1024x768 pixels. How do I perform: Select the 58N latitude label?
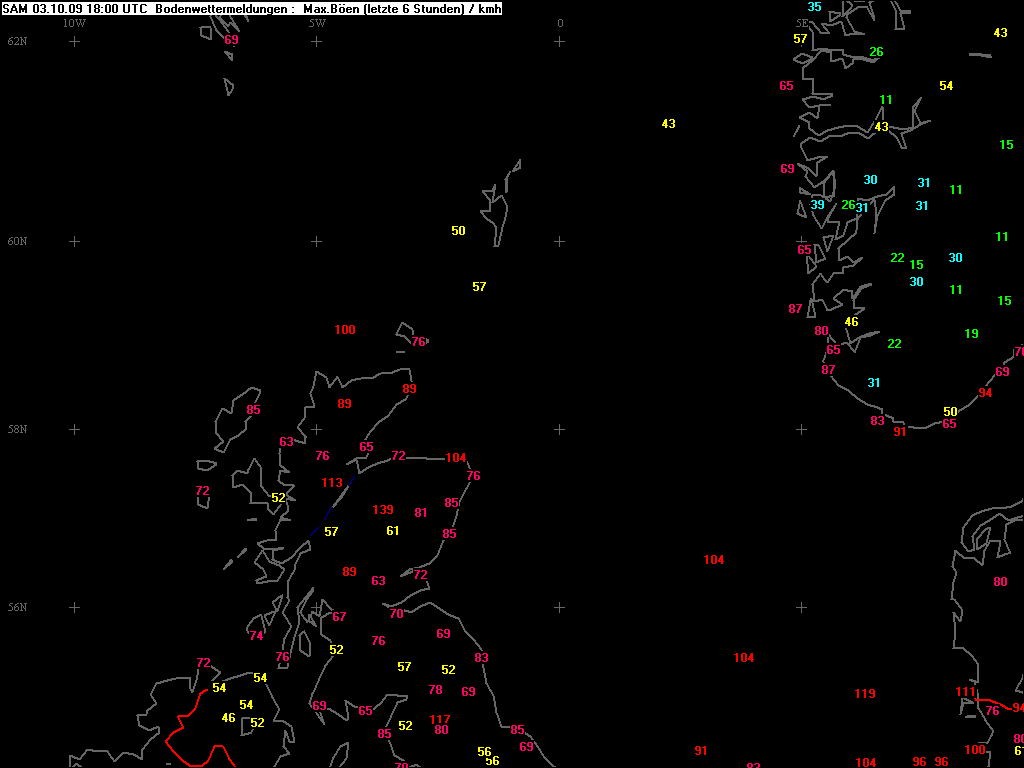[x=17, y=429]
